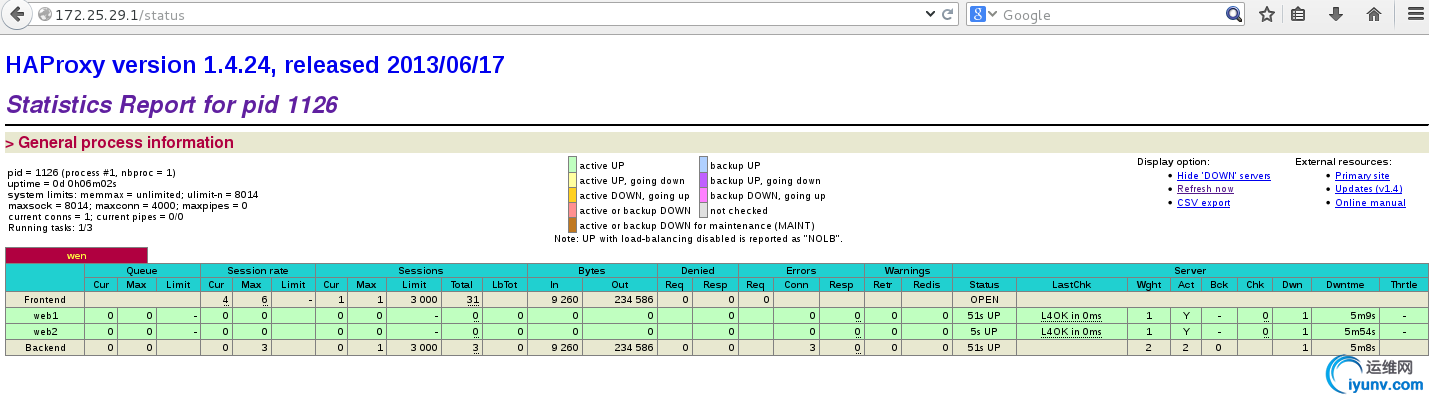
Task: Click the Warnings column group header
Action: pyautogui.click(x=908, y=270)
